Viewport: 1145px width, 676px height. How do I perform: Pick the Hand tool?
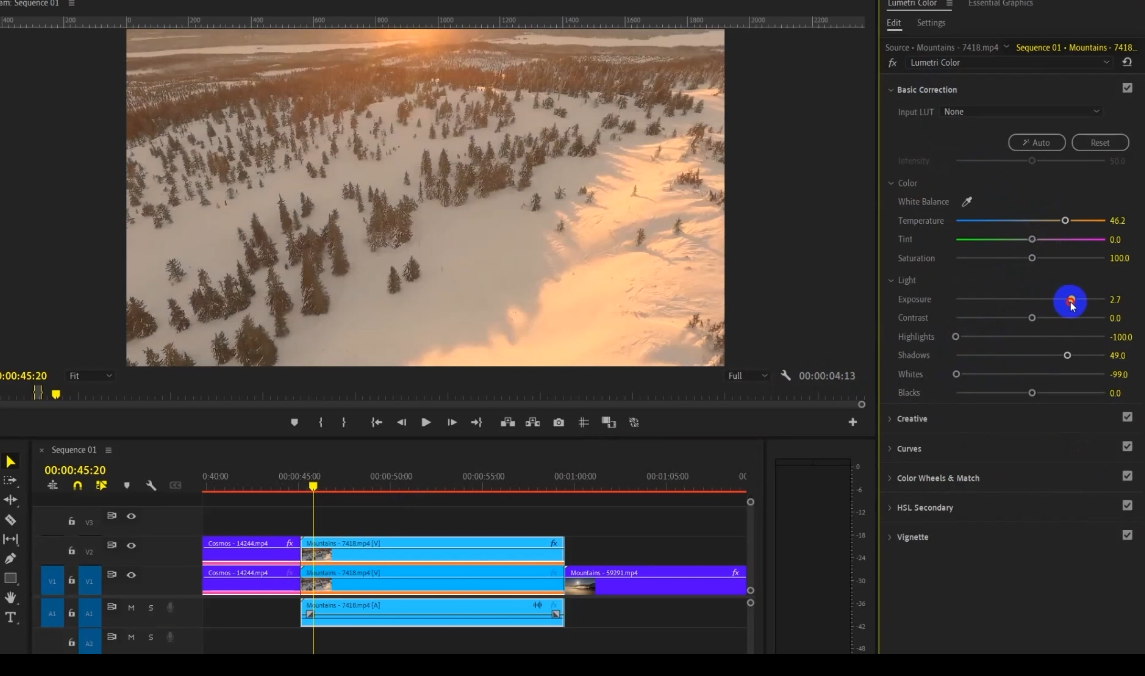(11, 597)
